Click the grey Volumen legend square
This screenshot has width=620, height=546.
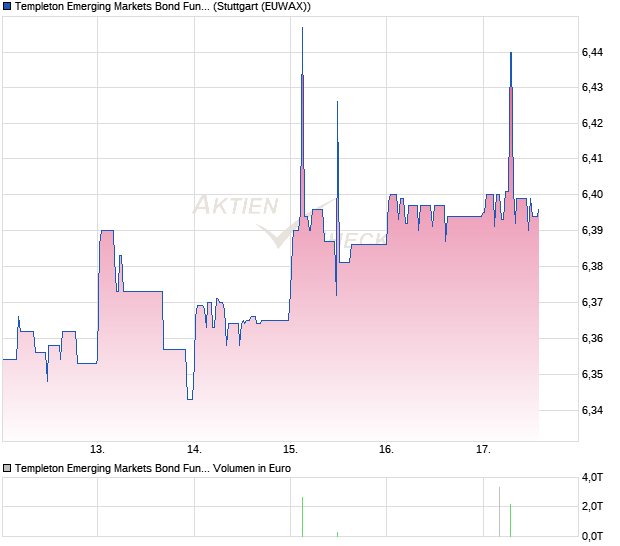(x=8, y=468)
